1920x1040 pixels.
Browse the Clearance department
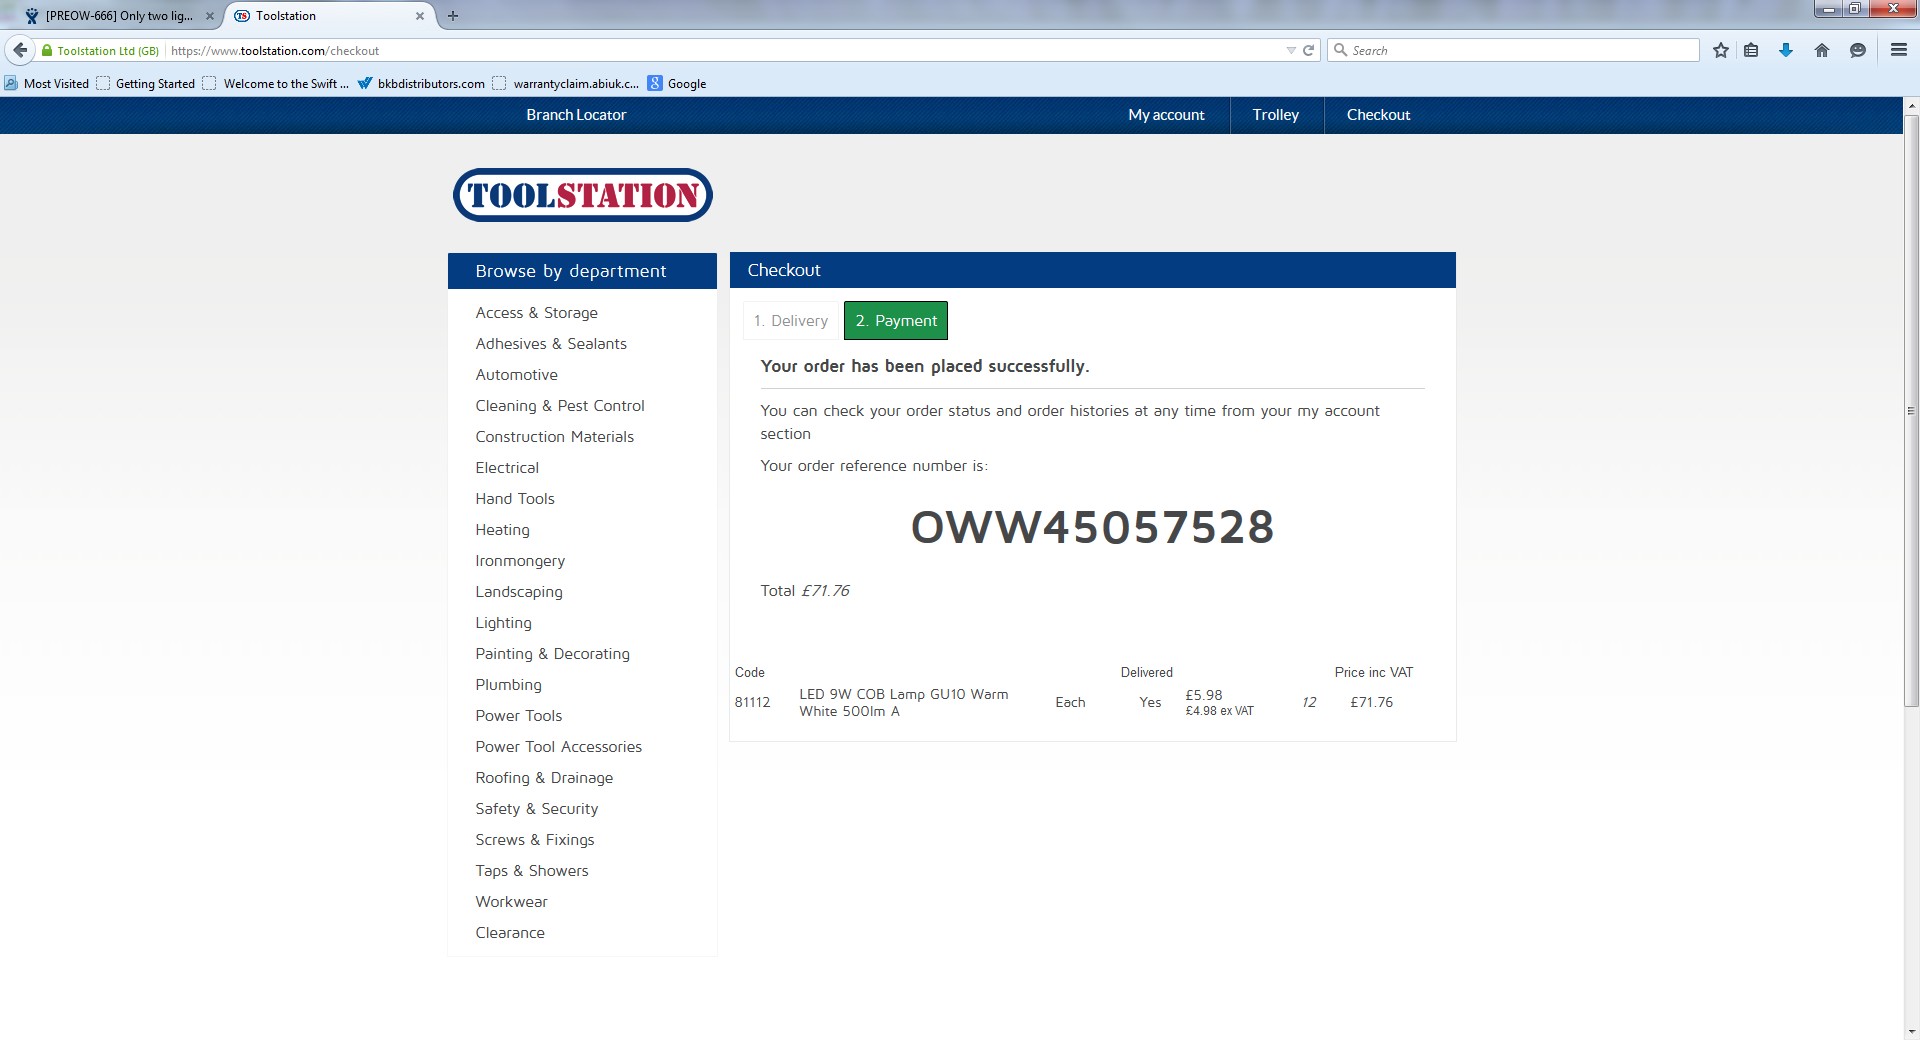pyautogui.click(x=510, y=933)
